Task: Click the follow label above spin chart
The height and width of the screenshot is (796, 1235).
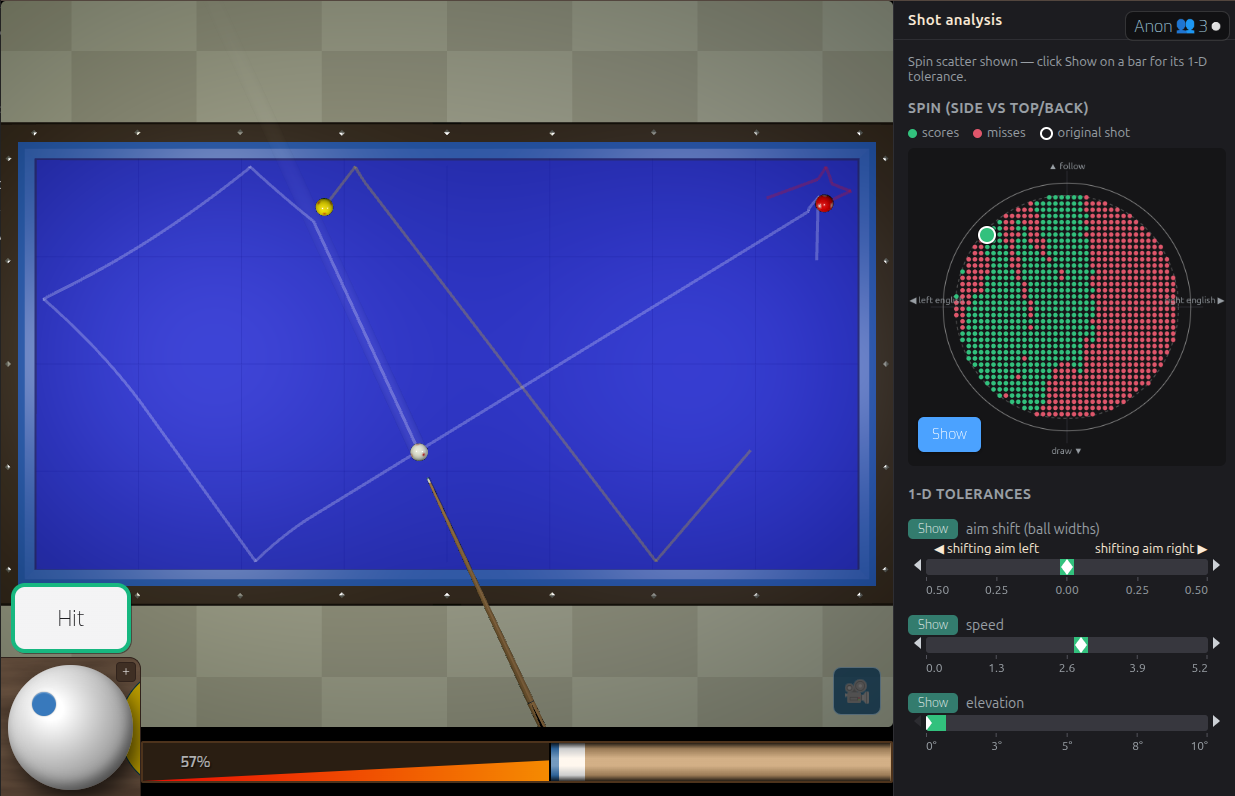Action: coord(1067,166)
